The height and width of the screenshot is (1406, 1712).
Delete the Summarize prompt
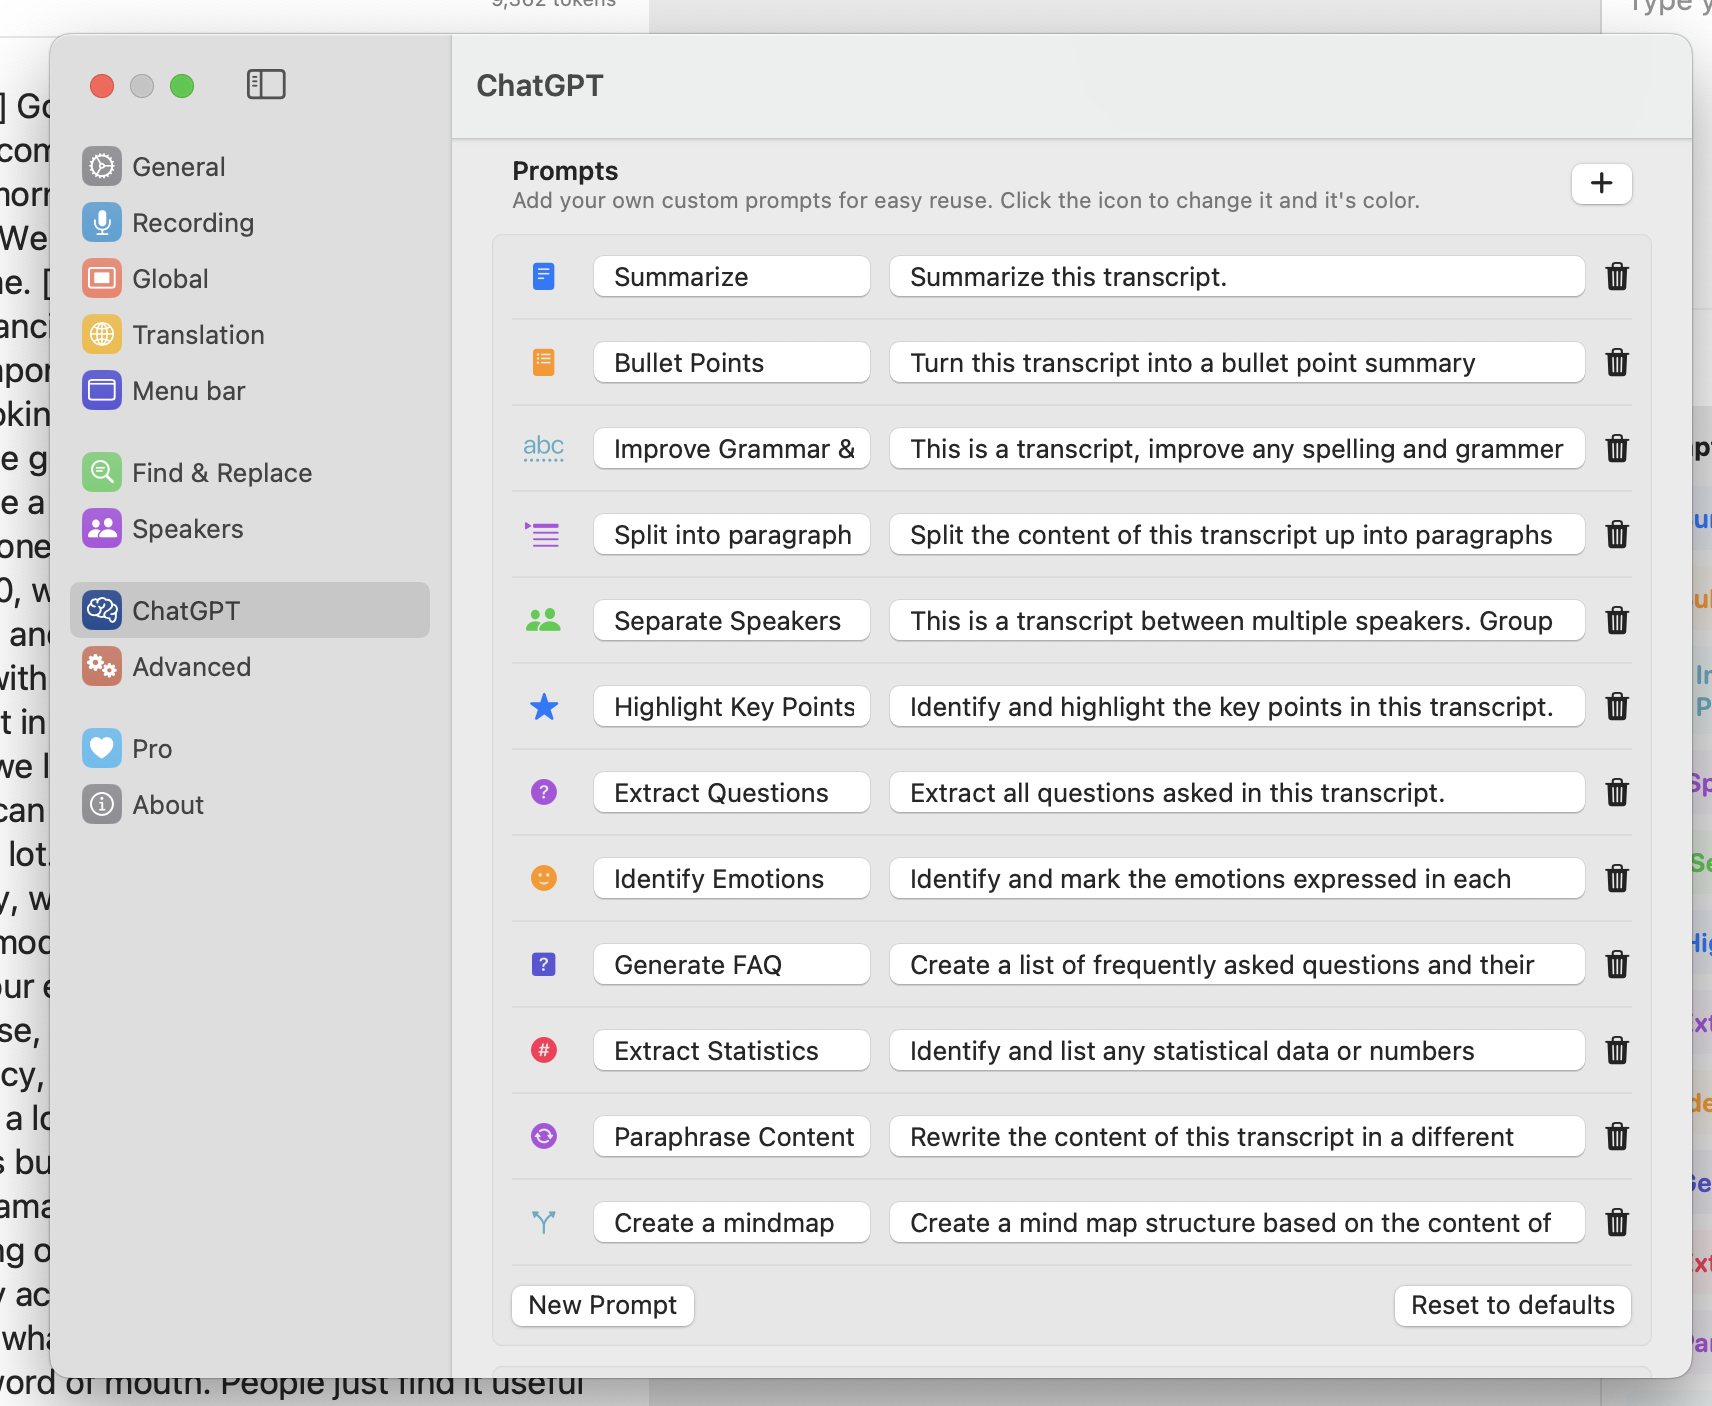coord(1617,276)
